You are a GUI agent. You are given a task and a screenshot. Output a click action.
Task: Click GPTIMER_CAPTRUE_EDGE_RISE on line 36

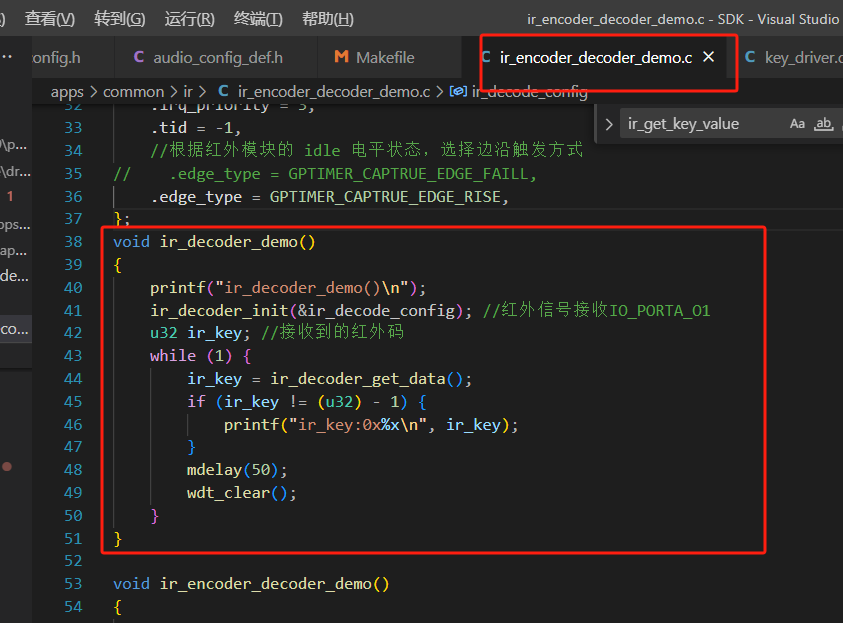click(385, 197)
